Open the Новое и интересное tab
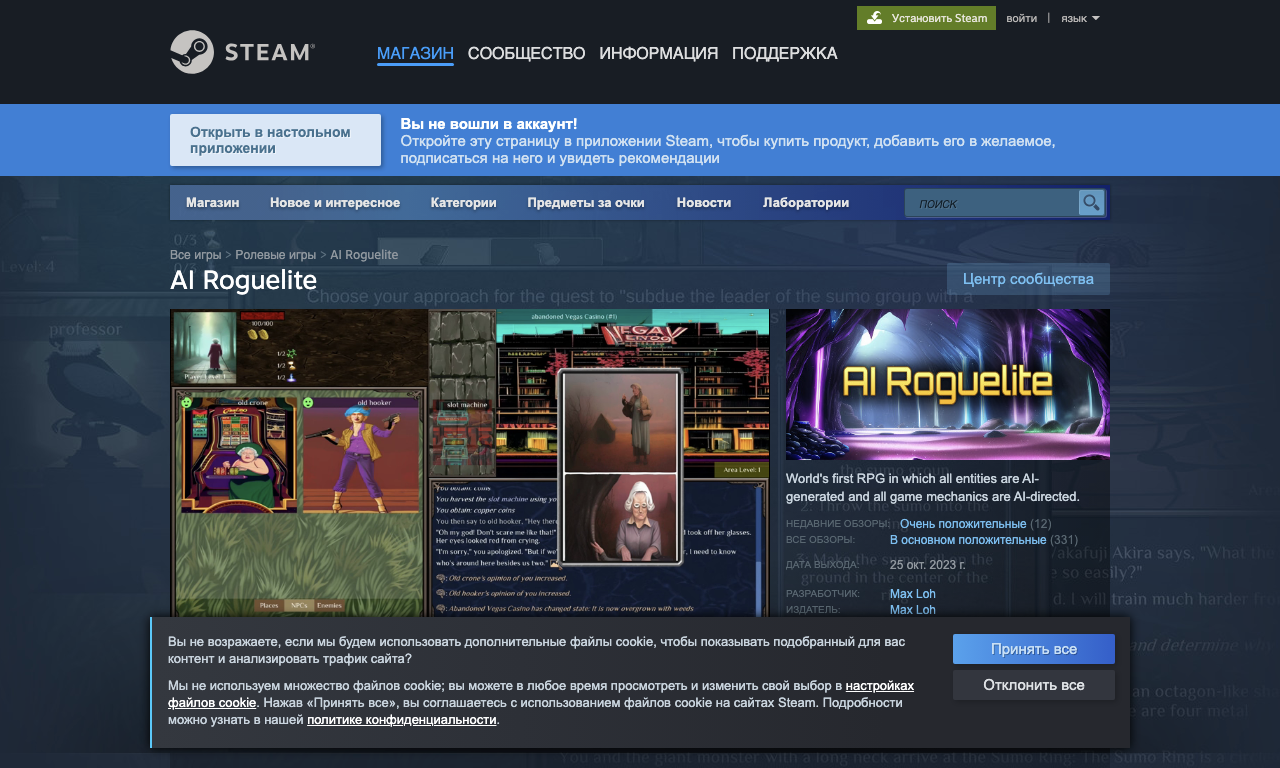 pos(335,202)
